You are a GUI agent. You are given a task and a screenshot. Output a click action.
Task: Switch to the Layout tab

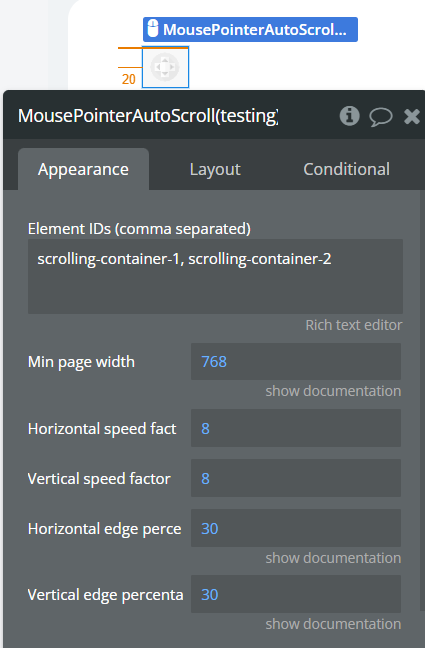pyautogui.click(x=215, y=169)
